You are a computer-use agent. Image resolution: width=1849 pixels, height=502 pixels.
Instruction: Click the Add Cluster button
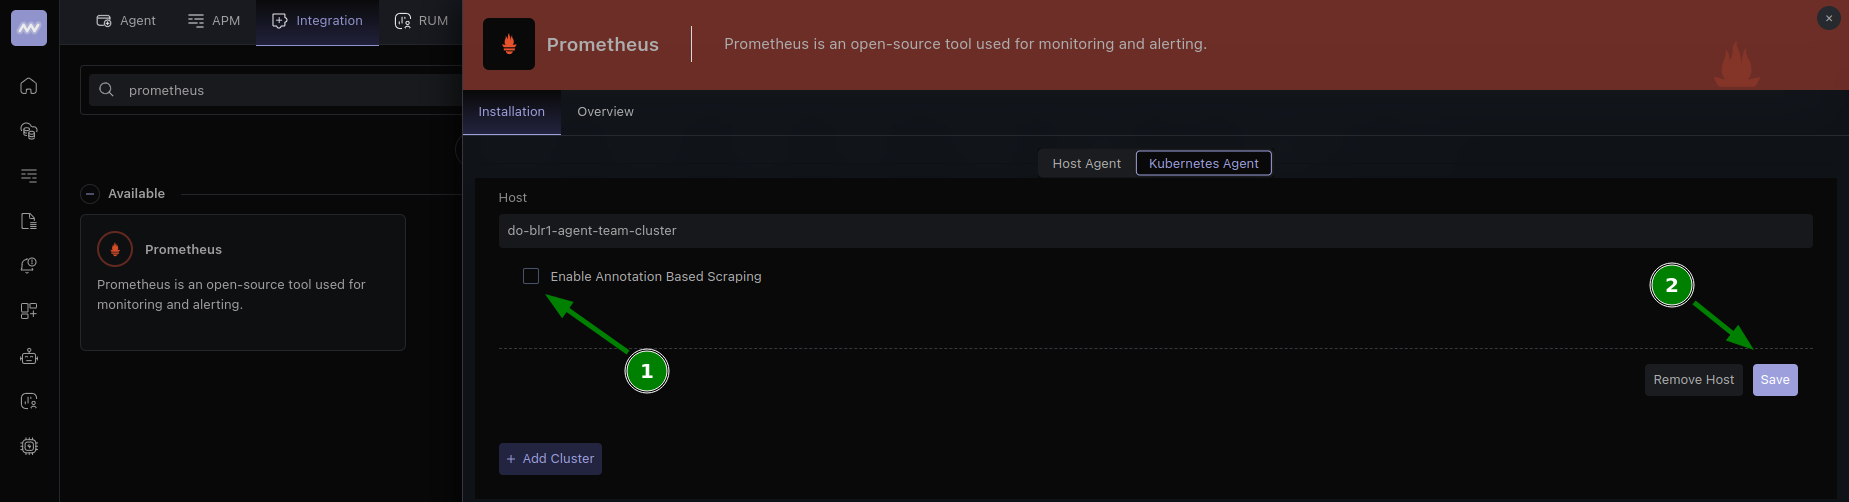click(550, 459)
